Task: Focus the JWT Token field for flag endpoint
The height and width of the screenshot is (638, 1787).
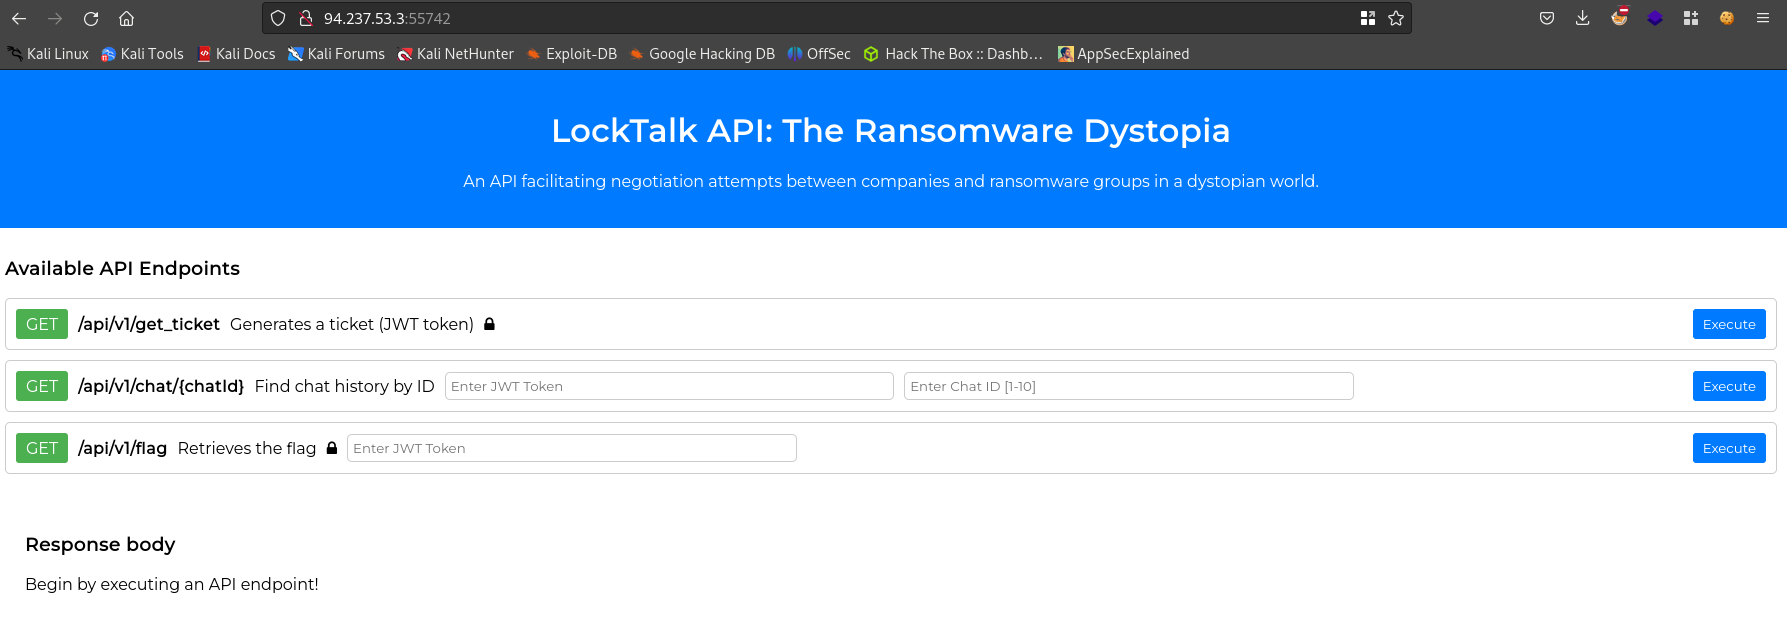Action: (x=572, y=448)
